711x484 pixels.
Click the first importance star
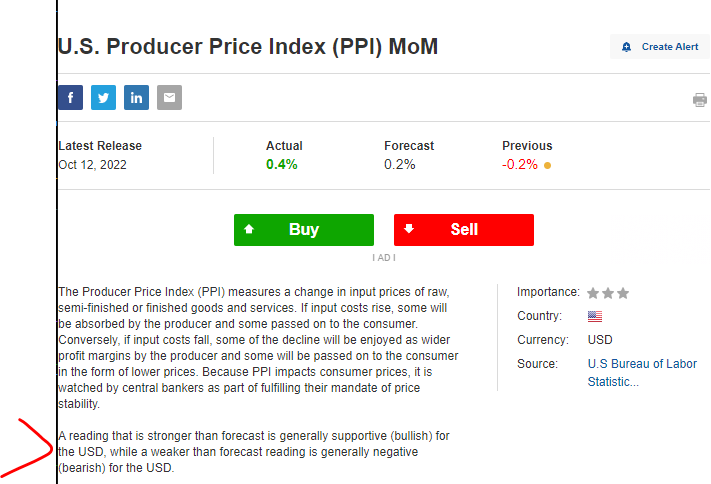[x=593, y=293]
